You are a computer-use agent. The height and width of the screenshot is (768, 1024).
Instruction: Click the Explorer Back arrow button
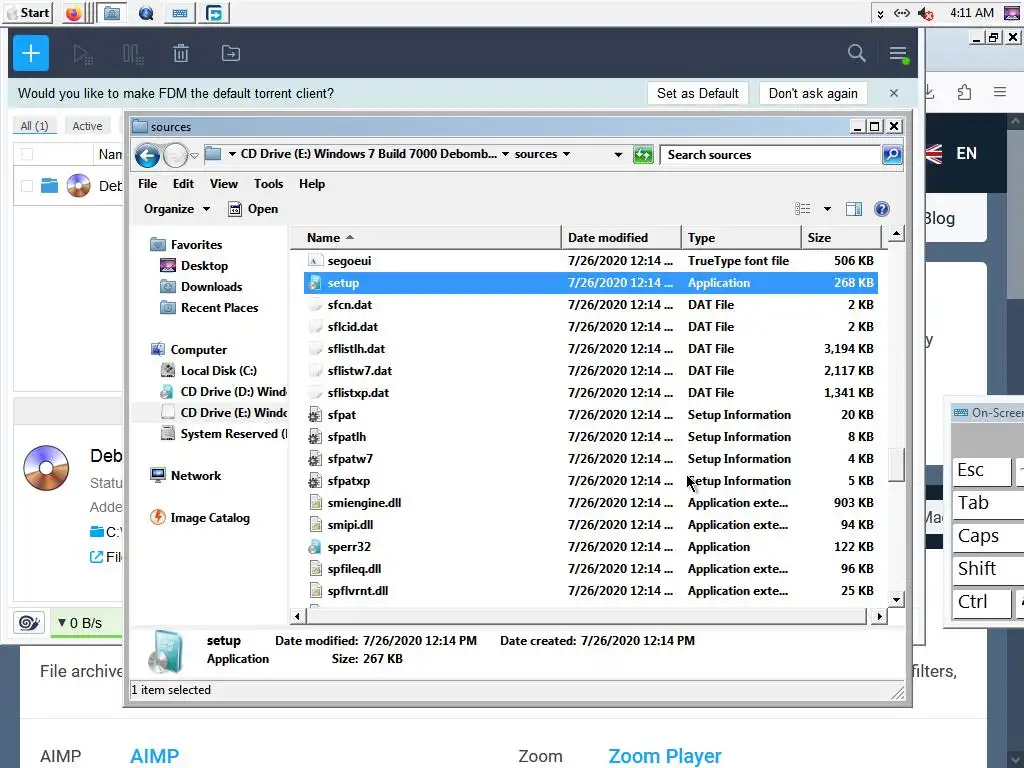click(148, 155)
